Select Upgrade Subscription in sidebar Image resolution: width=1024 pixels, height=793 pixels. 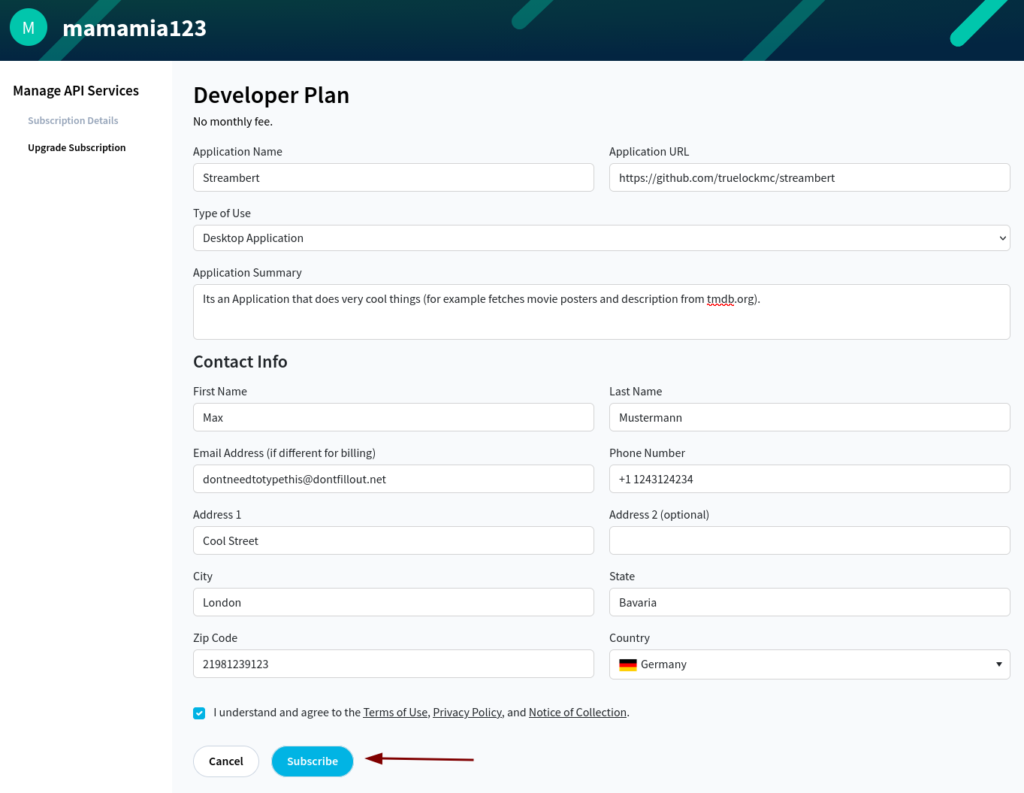click(76, 148)
